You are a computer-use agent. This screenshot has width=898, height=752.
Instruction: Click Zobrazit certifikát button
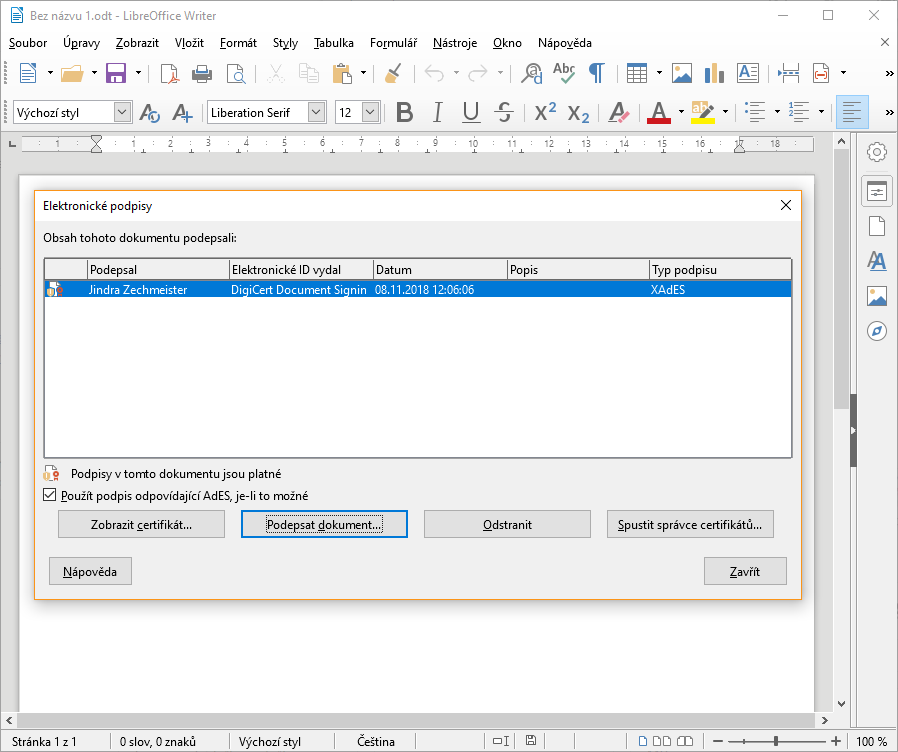(x=141, y=525)
